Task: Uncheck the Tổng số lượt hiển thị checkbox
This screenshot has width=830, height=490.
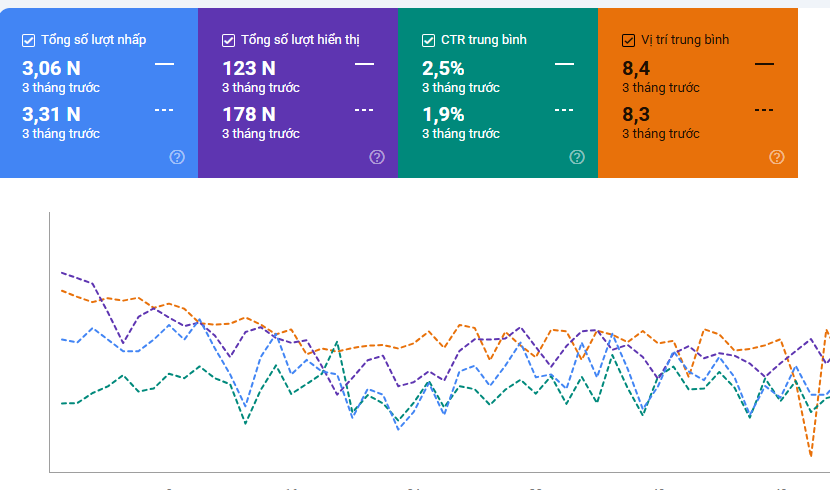Action: point(228,40)
